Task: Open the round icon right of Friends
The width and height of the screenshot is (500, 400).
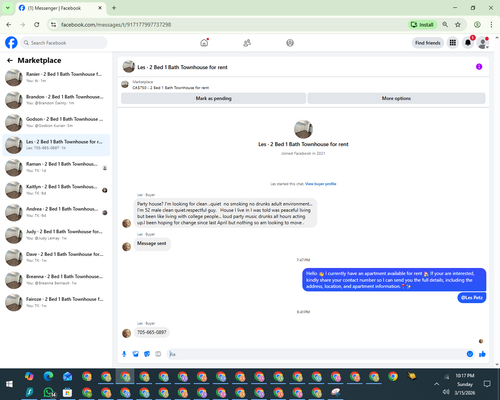Action: pyautogui.click(x=290, y=43)
